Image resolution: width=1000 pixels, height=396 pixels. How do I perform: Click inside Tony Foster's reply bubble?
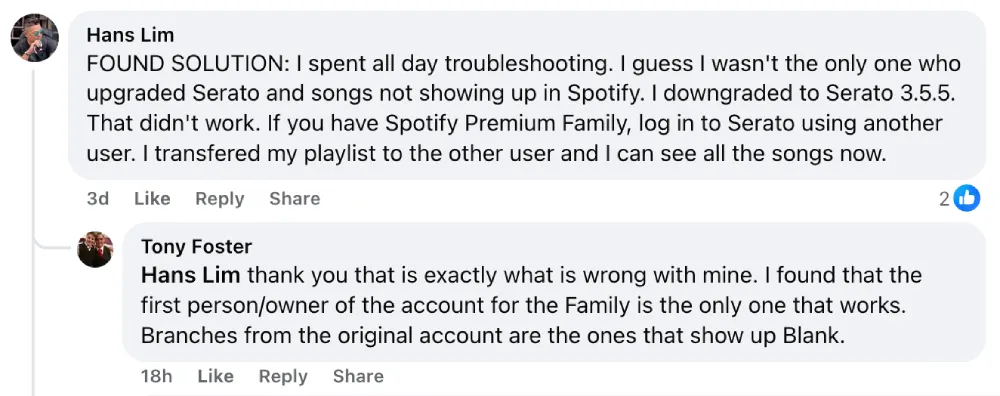[x=554, y=292]
